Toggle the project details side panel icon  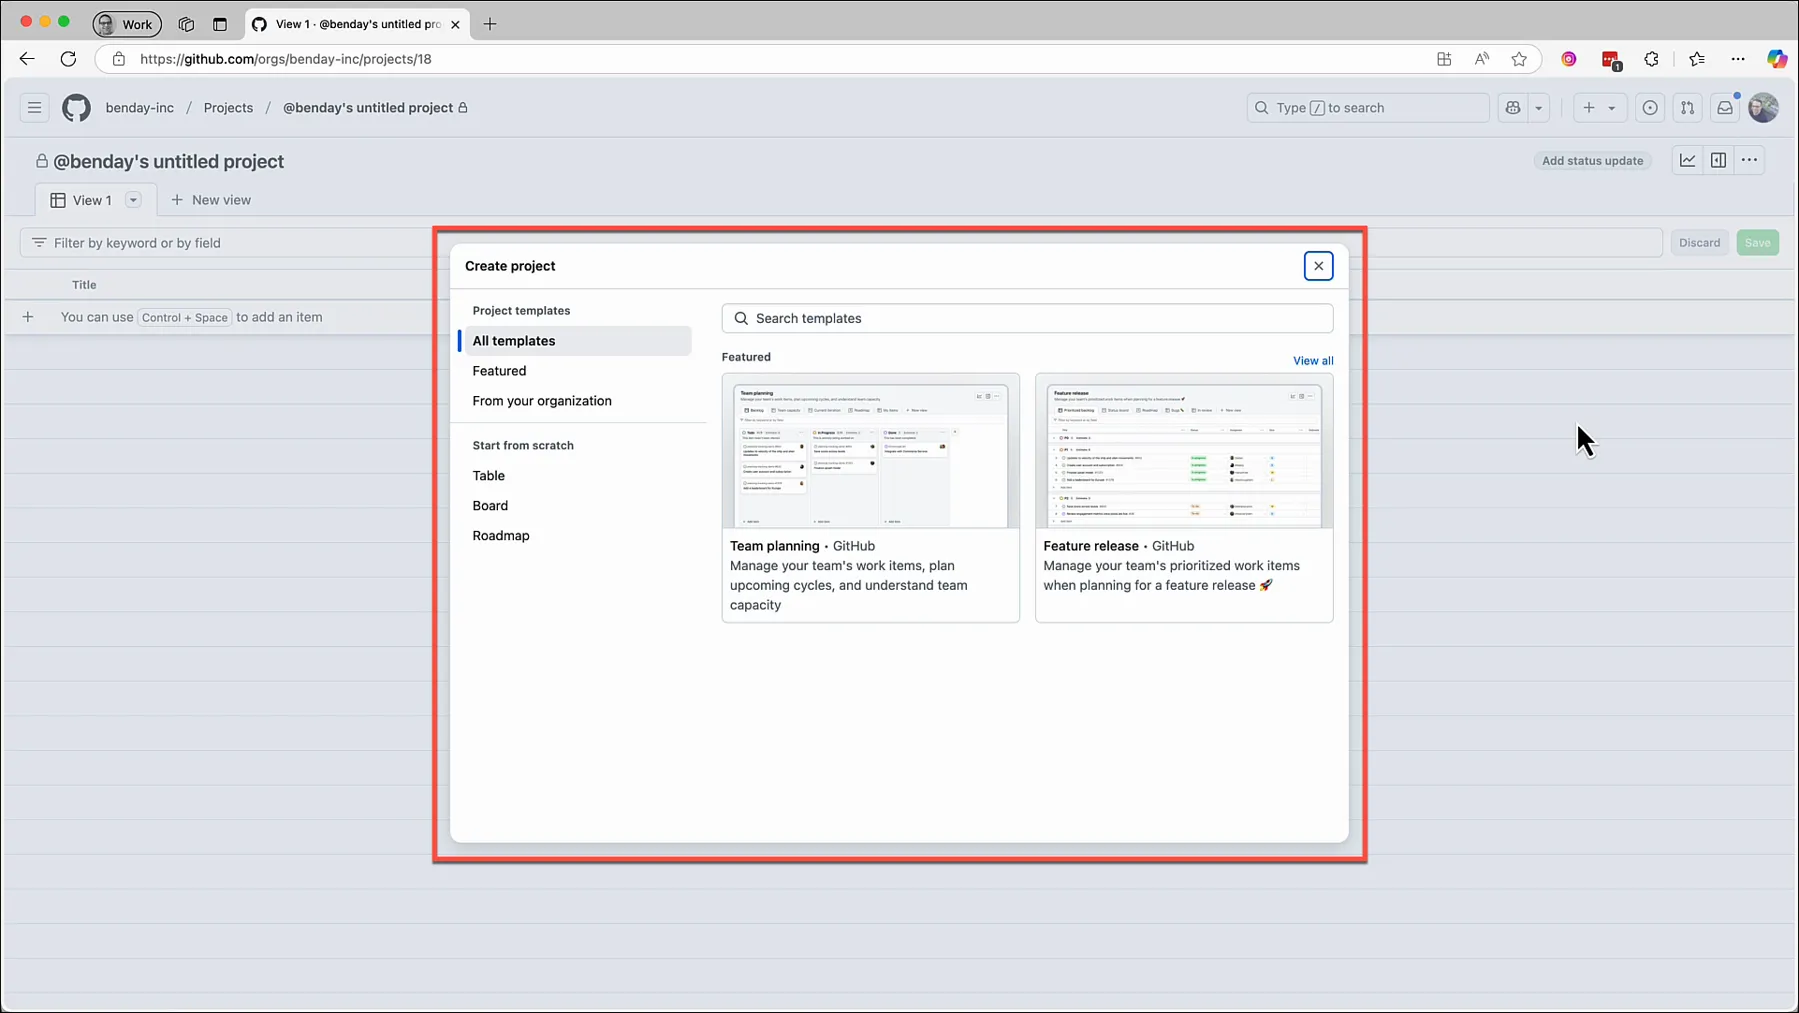(x=1718, y=160)
